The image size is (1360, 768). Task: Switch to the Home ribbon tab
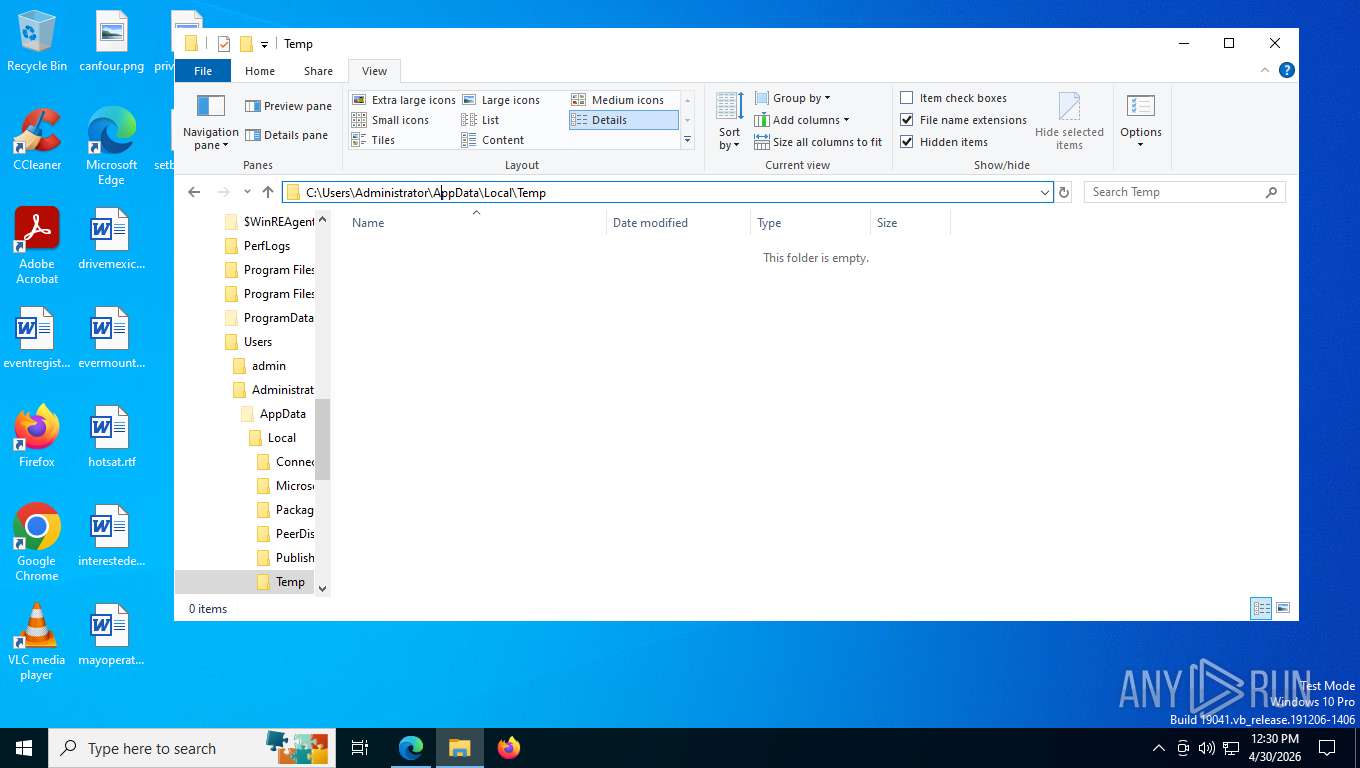[260, 71]
